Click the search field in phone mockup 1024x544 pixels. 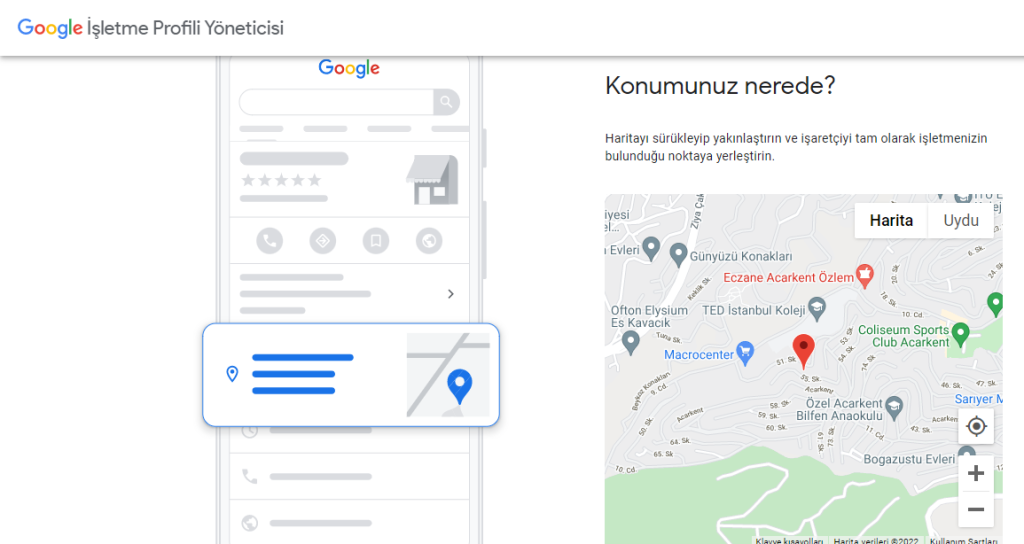(336, 102)
